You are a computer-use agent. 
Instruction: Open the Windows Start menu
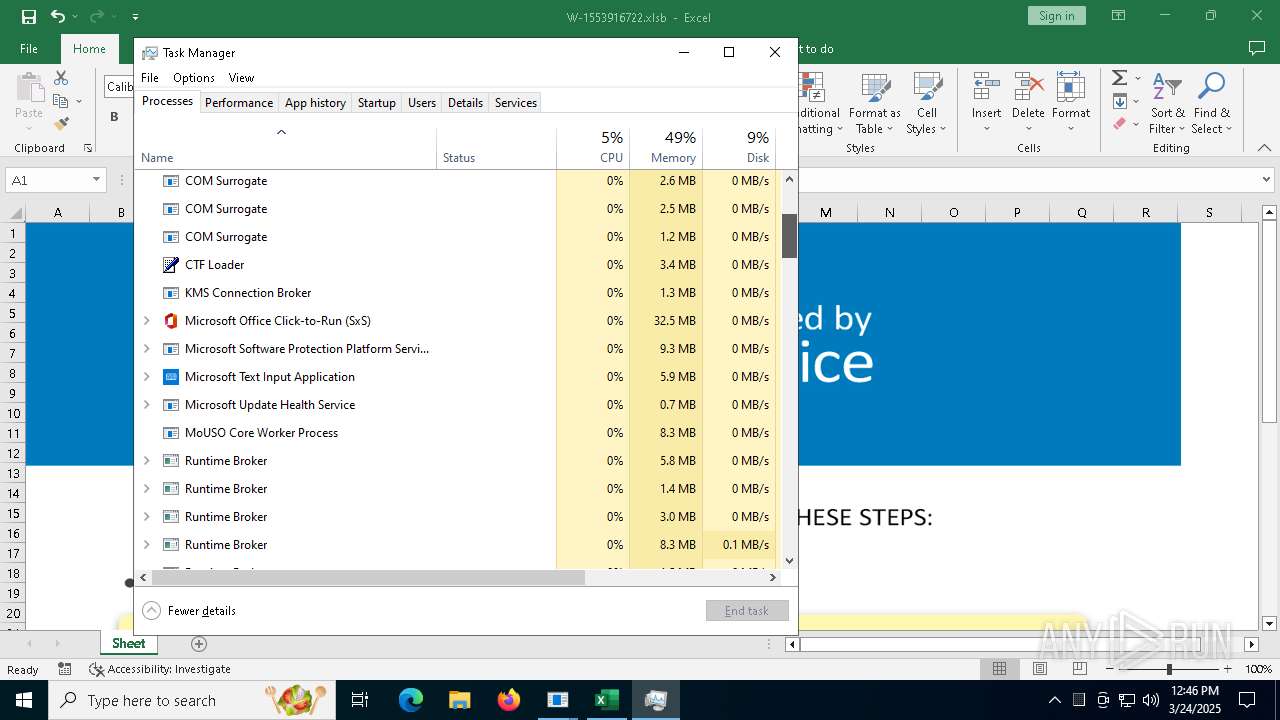click(24, 700)
